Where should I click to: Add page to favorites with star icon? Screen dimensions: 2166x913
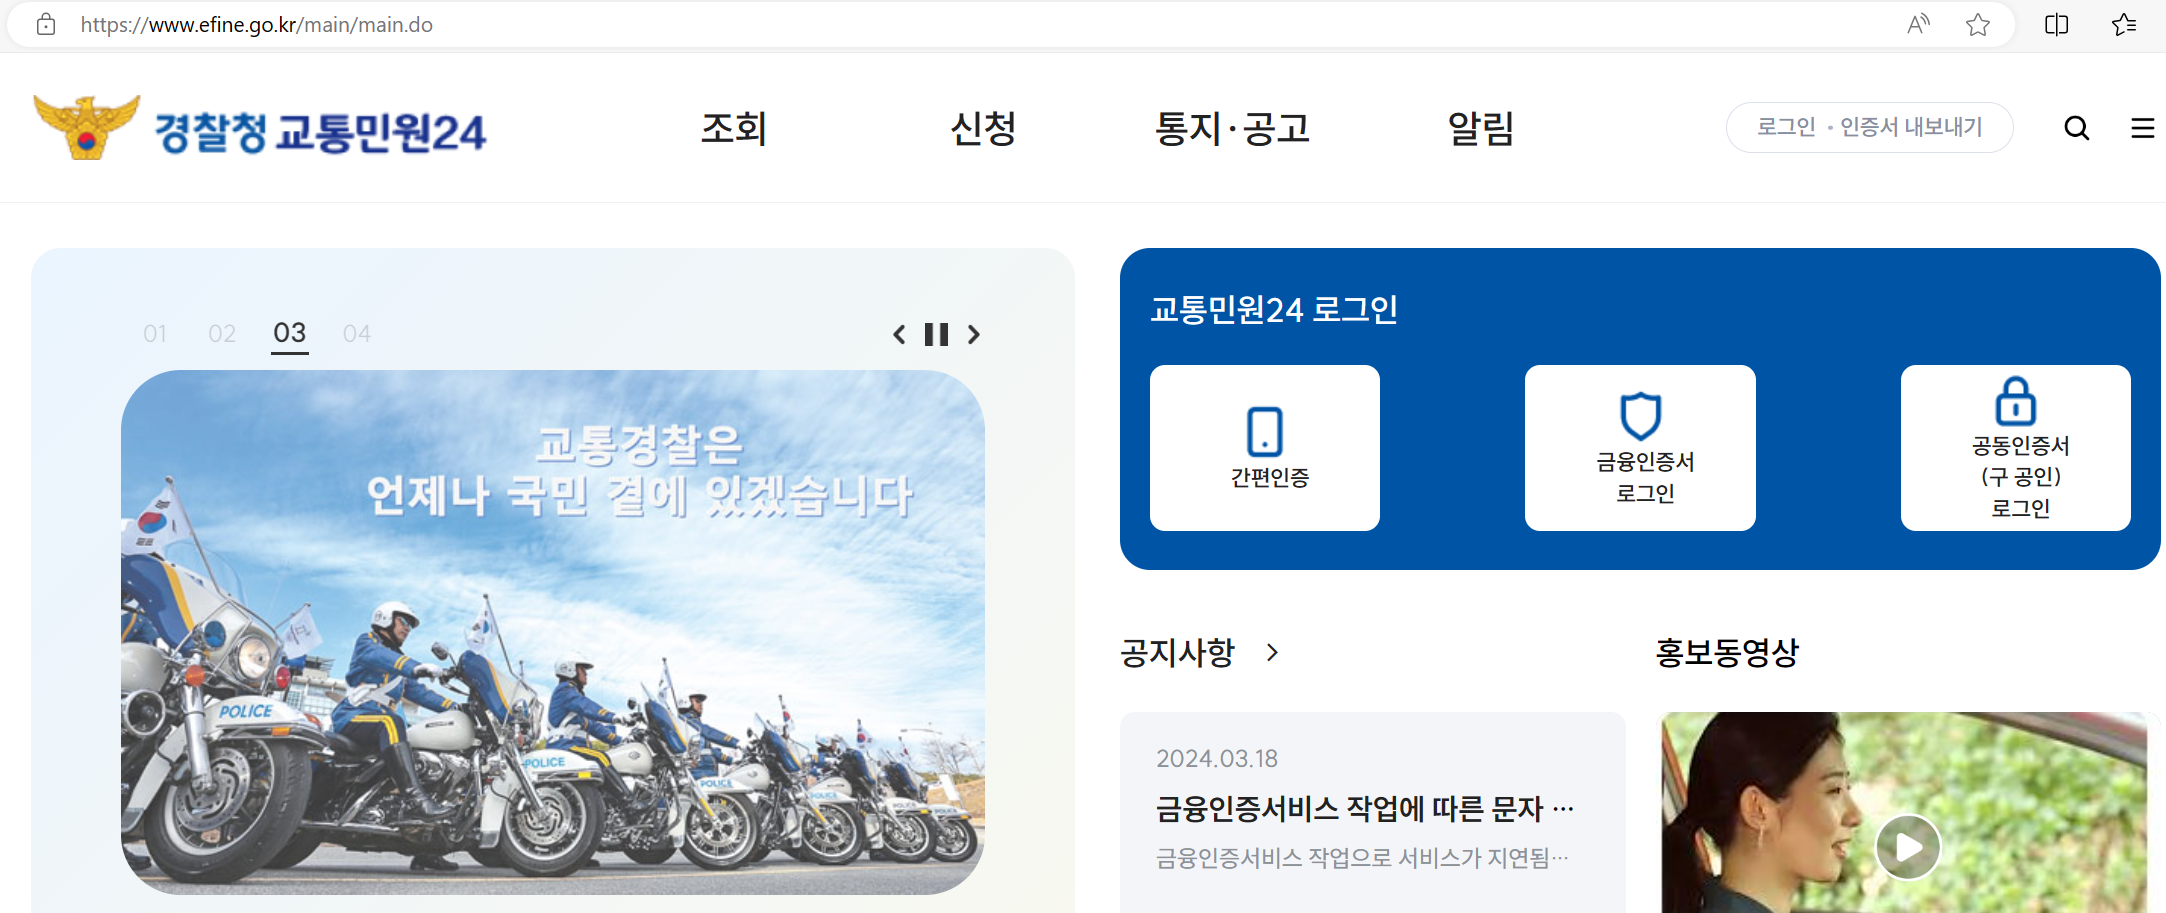[x=1977, y=24]
